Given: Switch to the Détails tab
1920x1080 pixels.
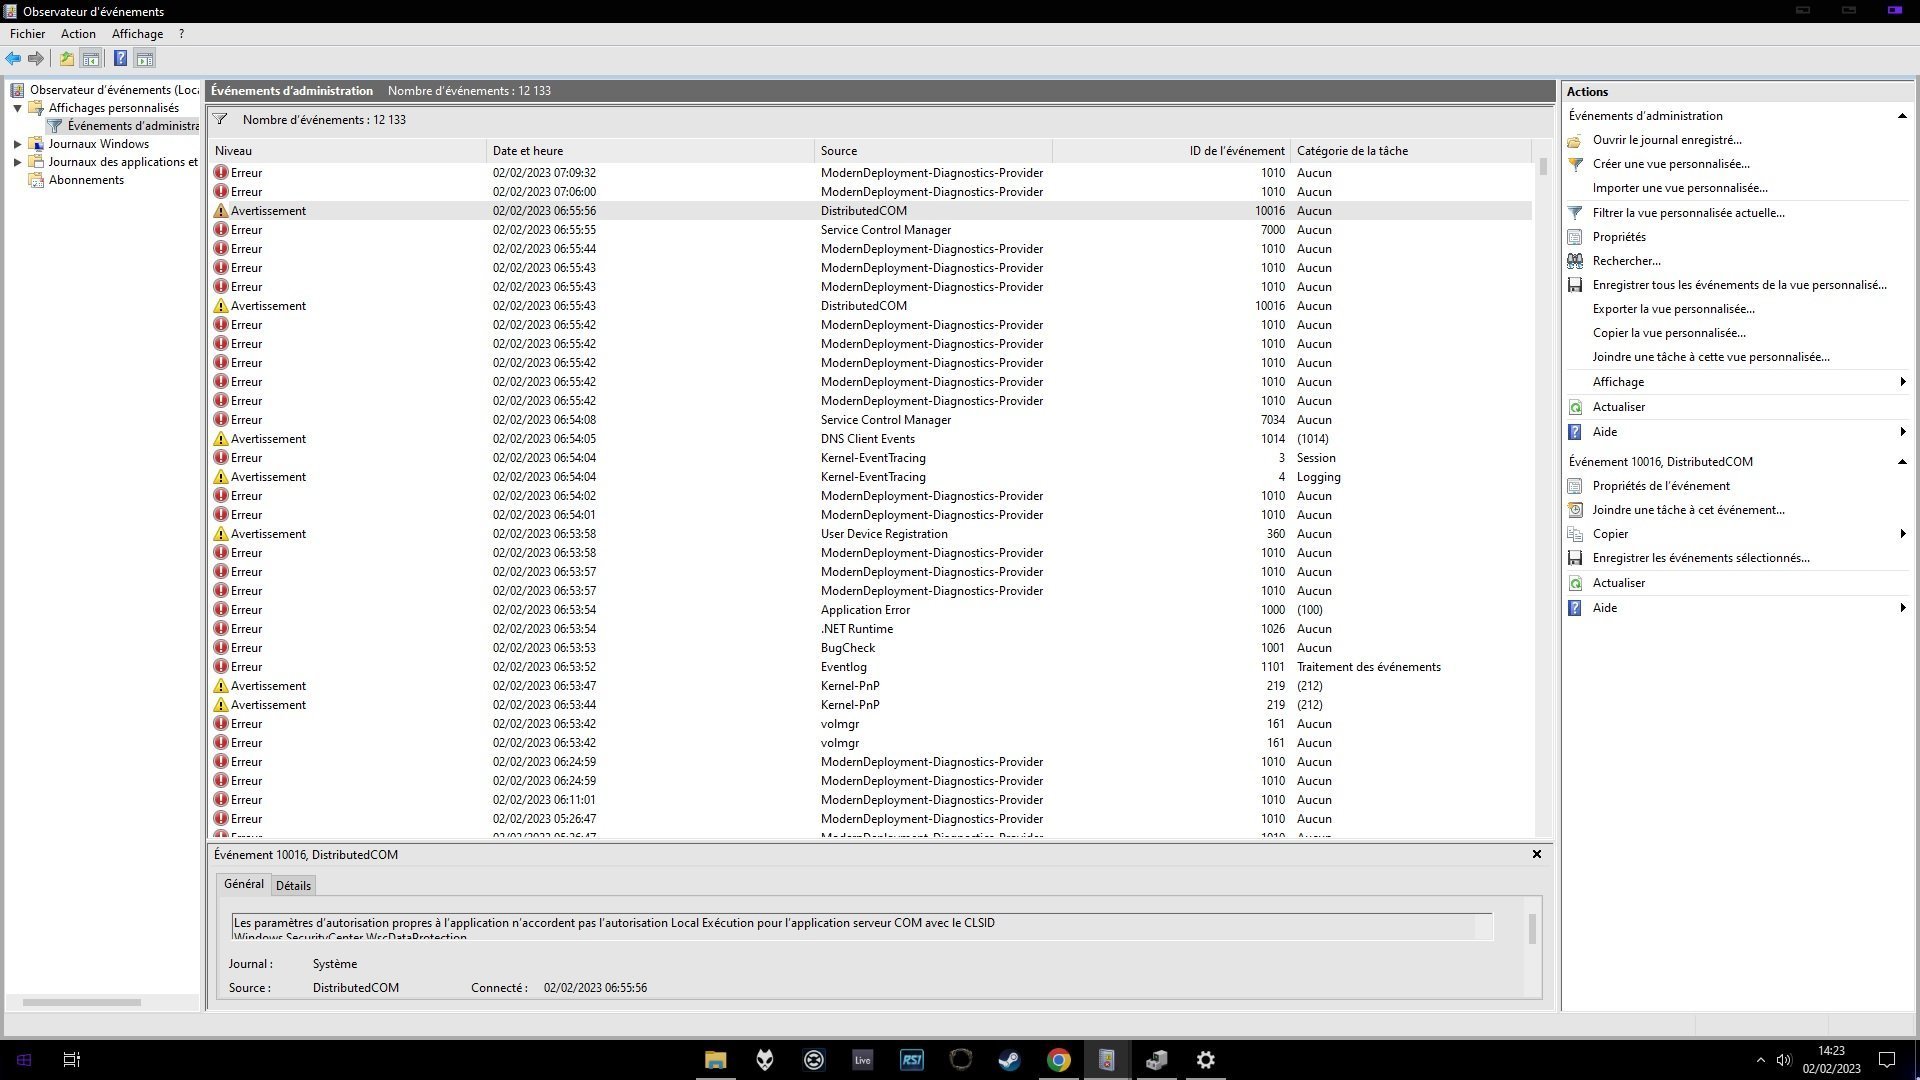Looking at the screenshot, I should pos(293,886).
